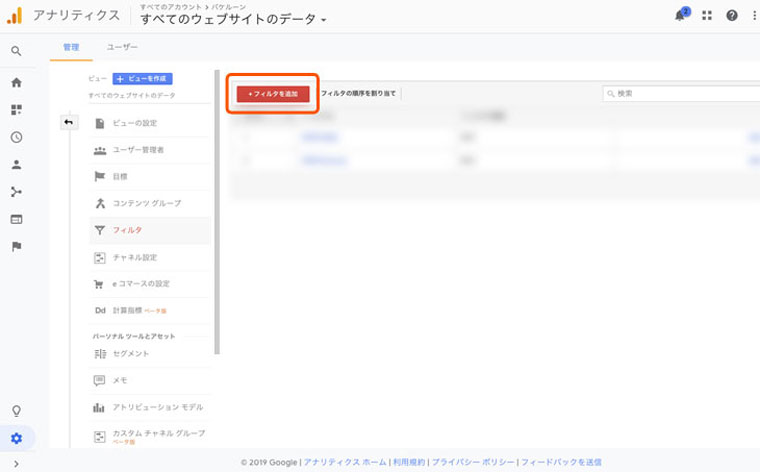This screenshot has width=760, height=472.
Task: Select the 管理 tab
Action: [x=70, y=47]
